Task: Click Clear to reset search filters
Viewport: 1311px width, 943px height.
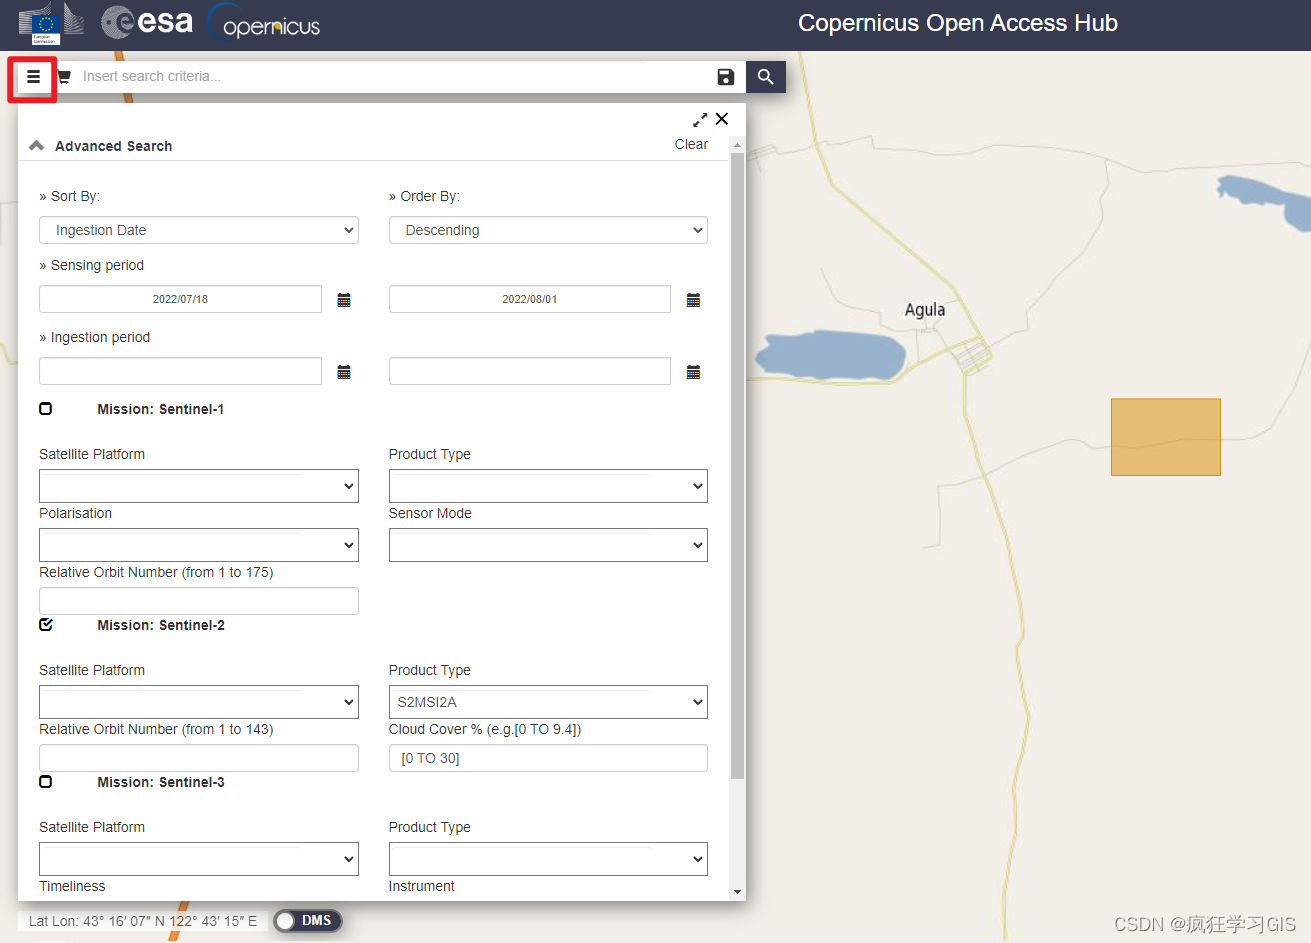Action: tap(691, 144)
